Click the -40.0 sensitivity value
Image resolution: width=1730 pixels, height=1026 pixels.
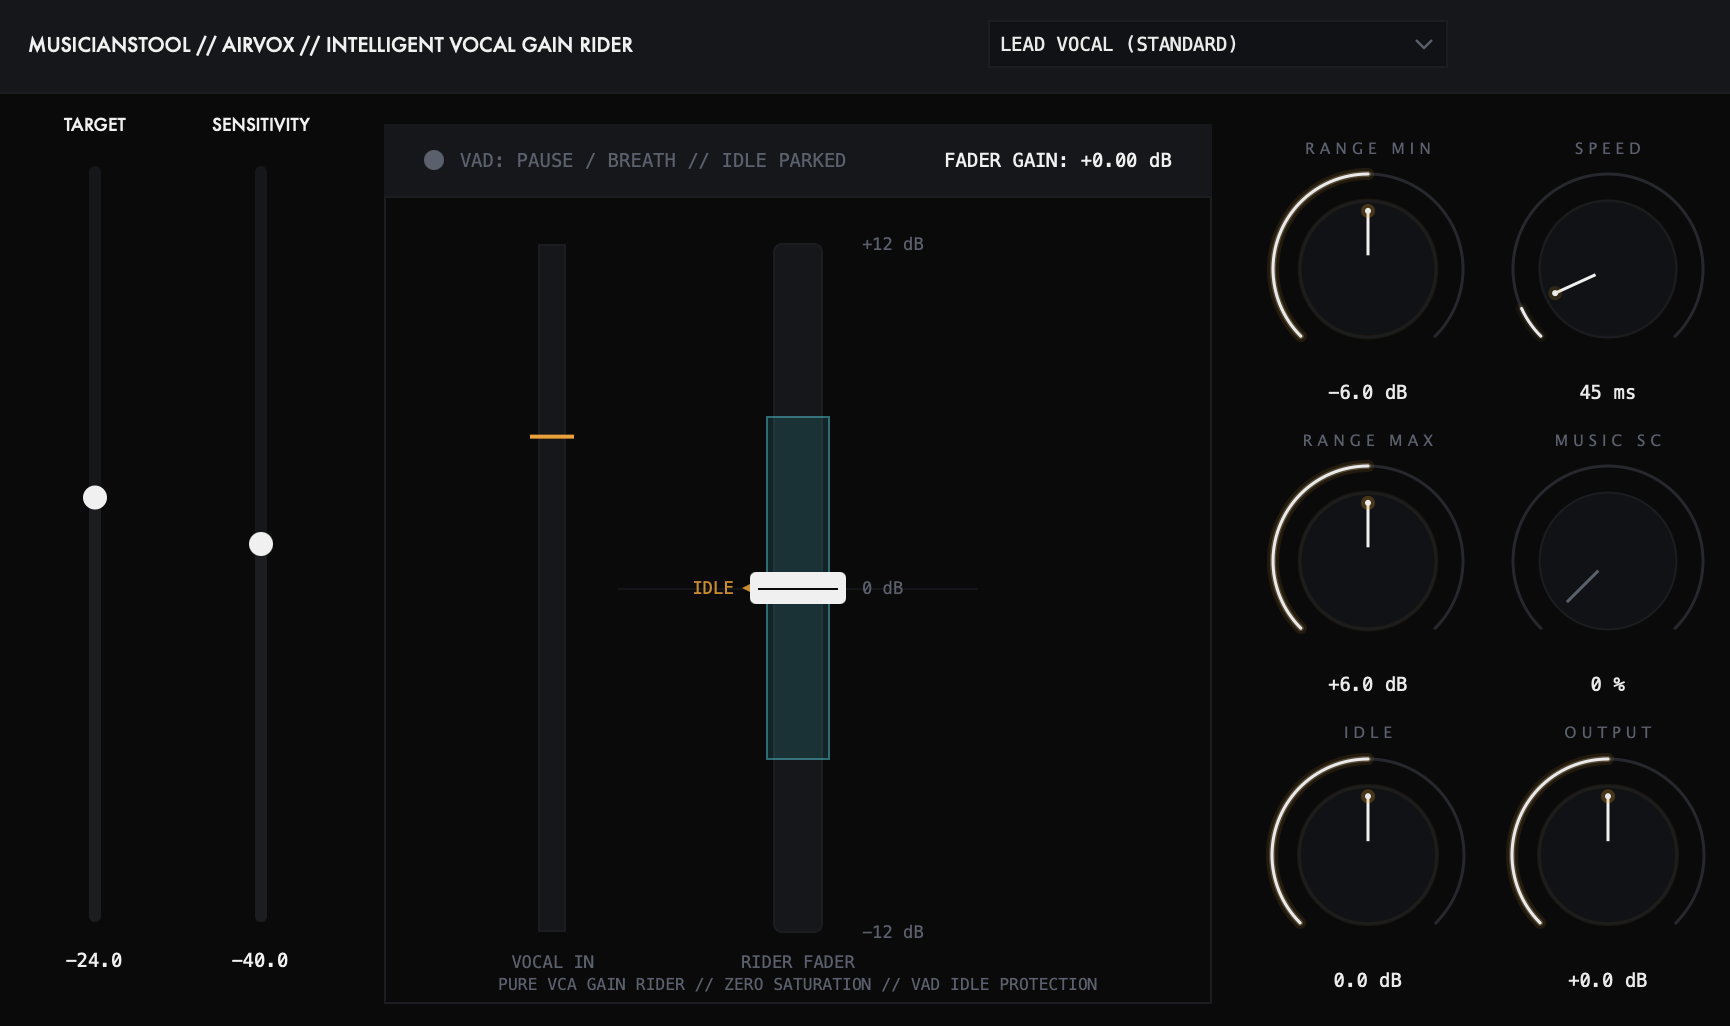[x=260, y=960]
